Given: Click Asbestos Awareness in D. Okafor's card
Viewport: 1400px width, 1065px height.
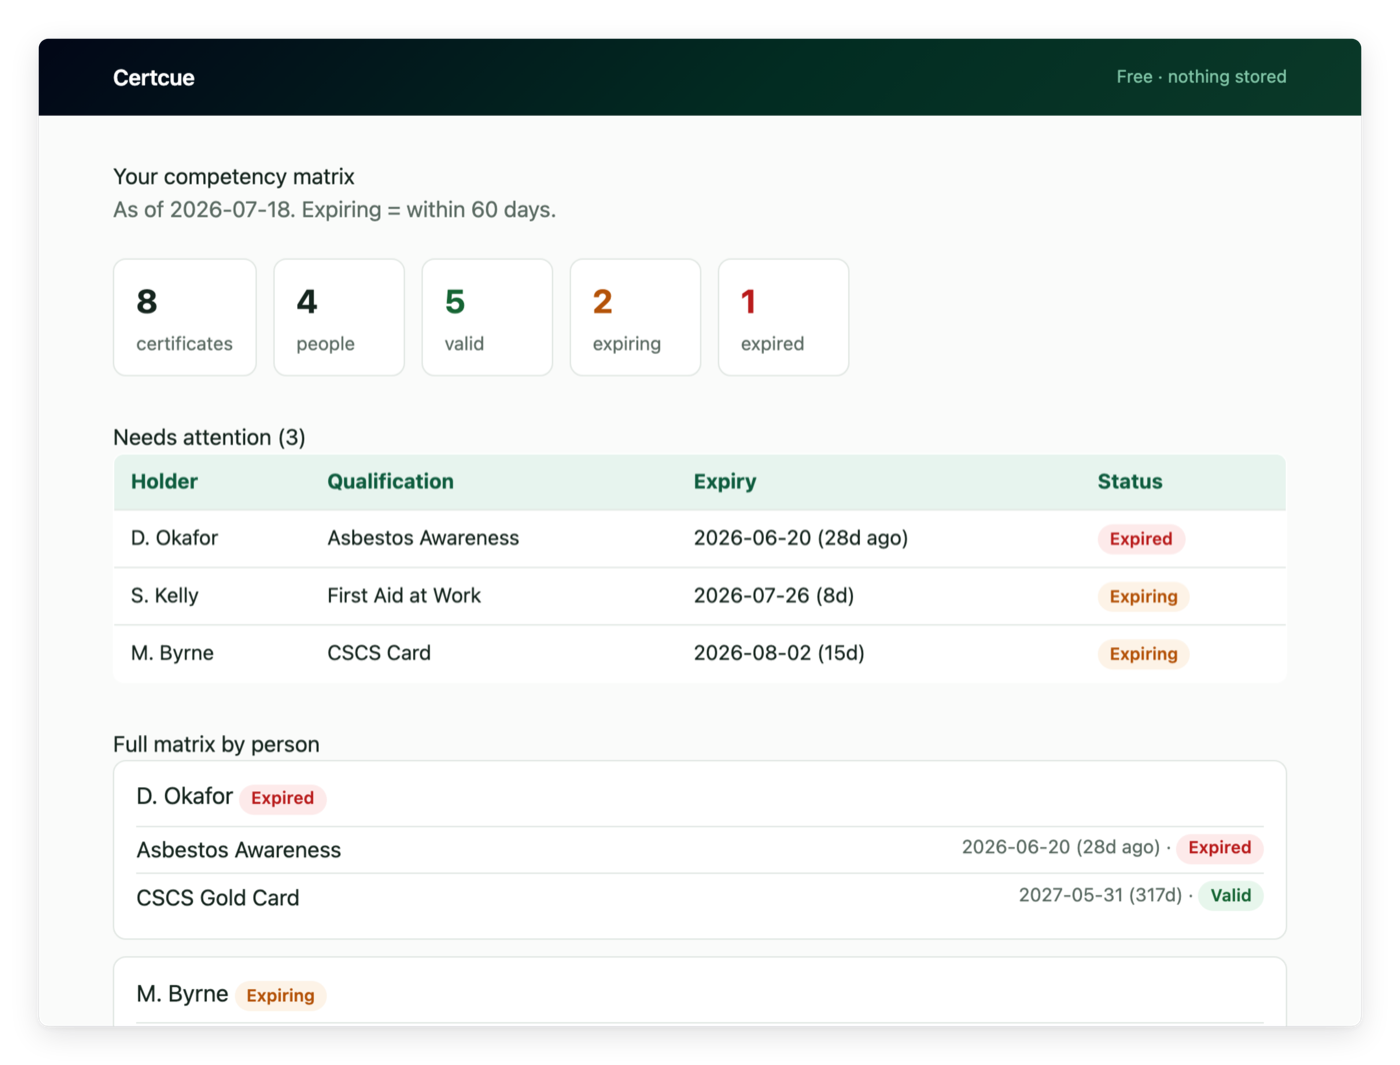Looking at the screenshot, I should (238, 850).
